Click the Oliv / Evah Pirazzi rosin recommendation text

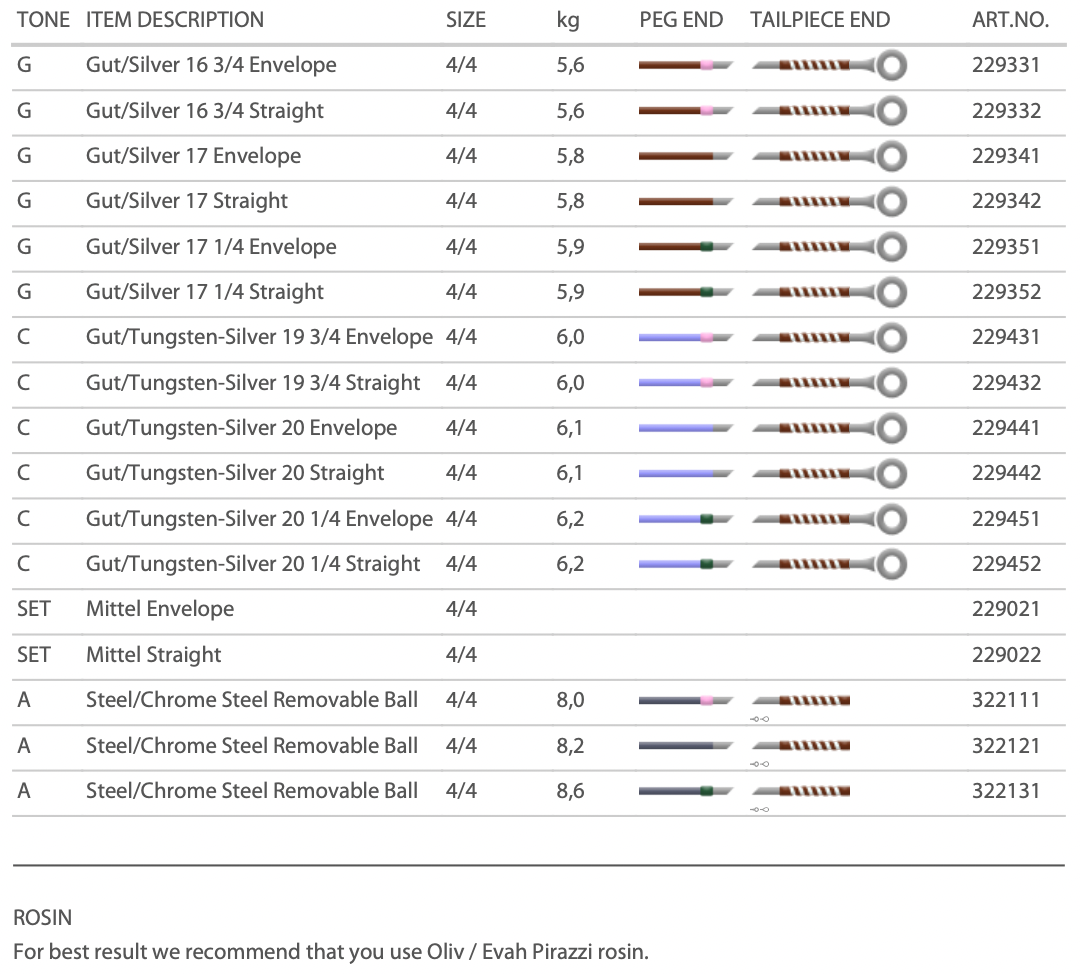331,951
